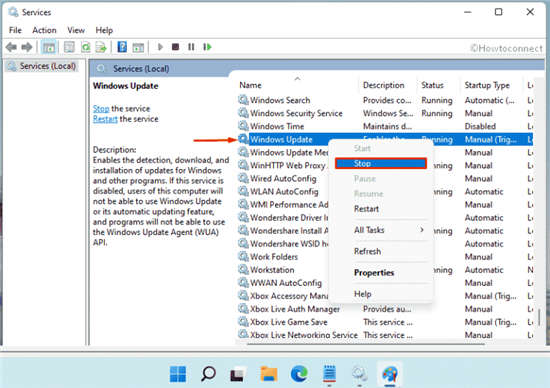
Task: Select the Wired AutoConfig service
Action: [283, 178]
